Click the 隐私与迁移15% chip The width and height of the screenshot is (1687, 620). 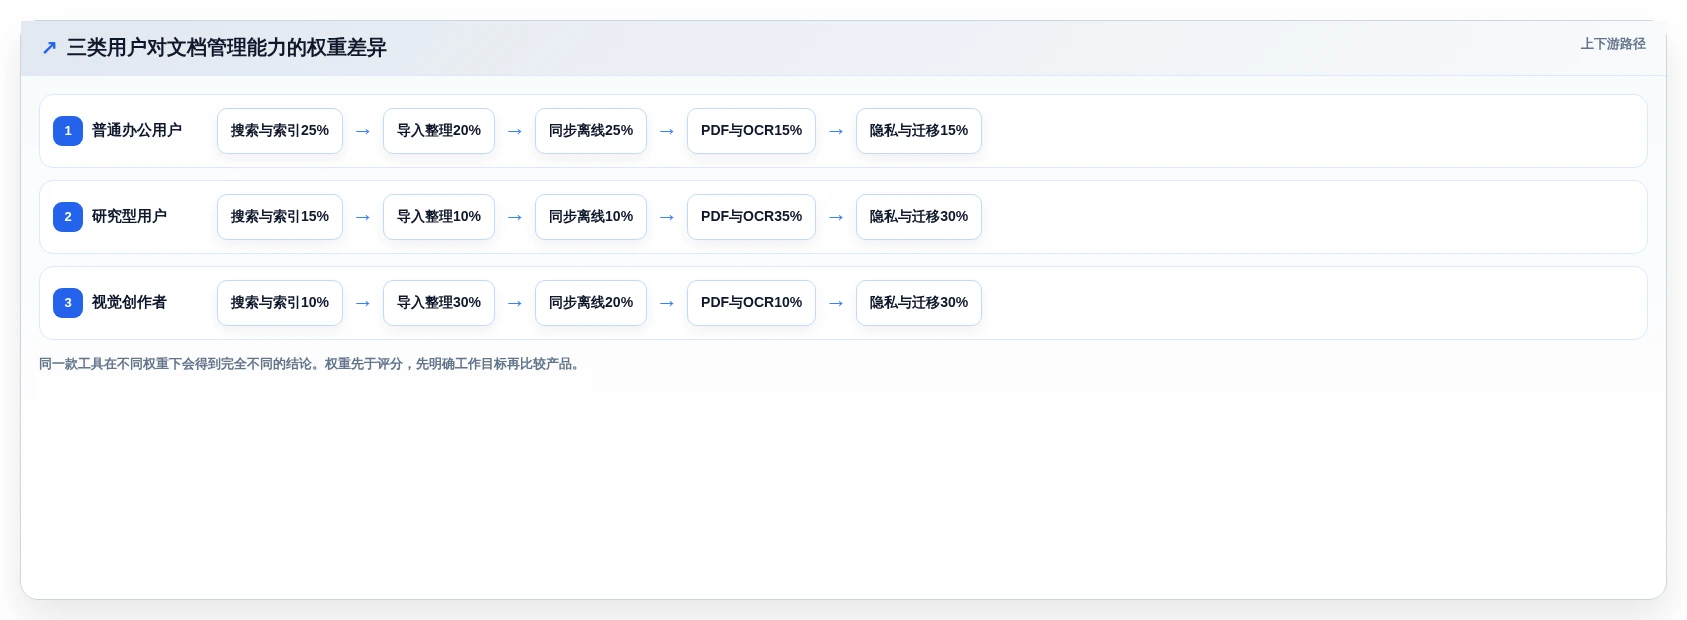(x=919, y=131)
